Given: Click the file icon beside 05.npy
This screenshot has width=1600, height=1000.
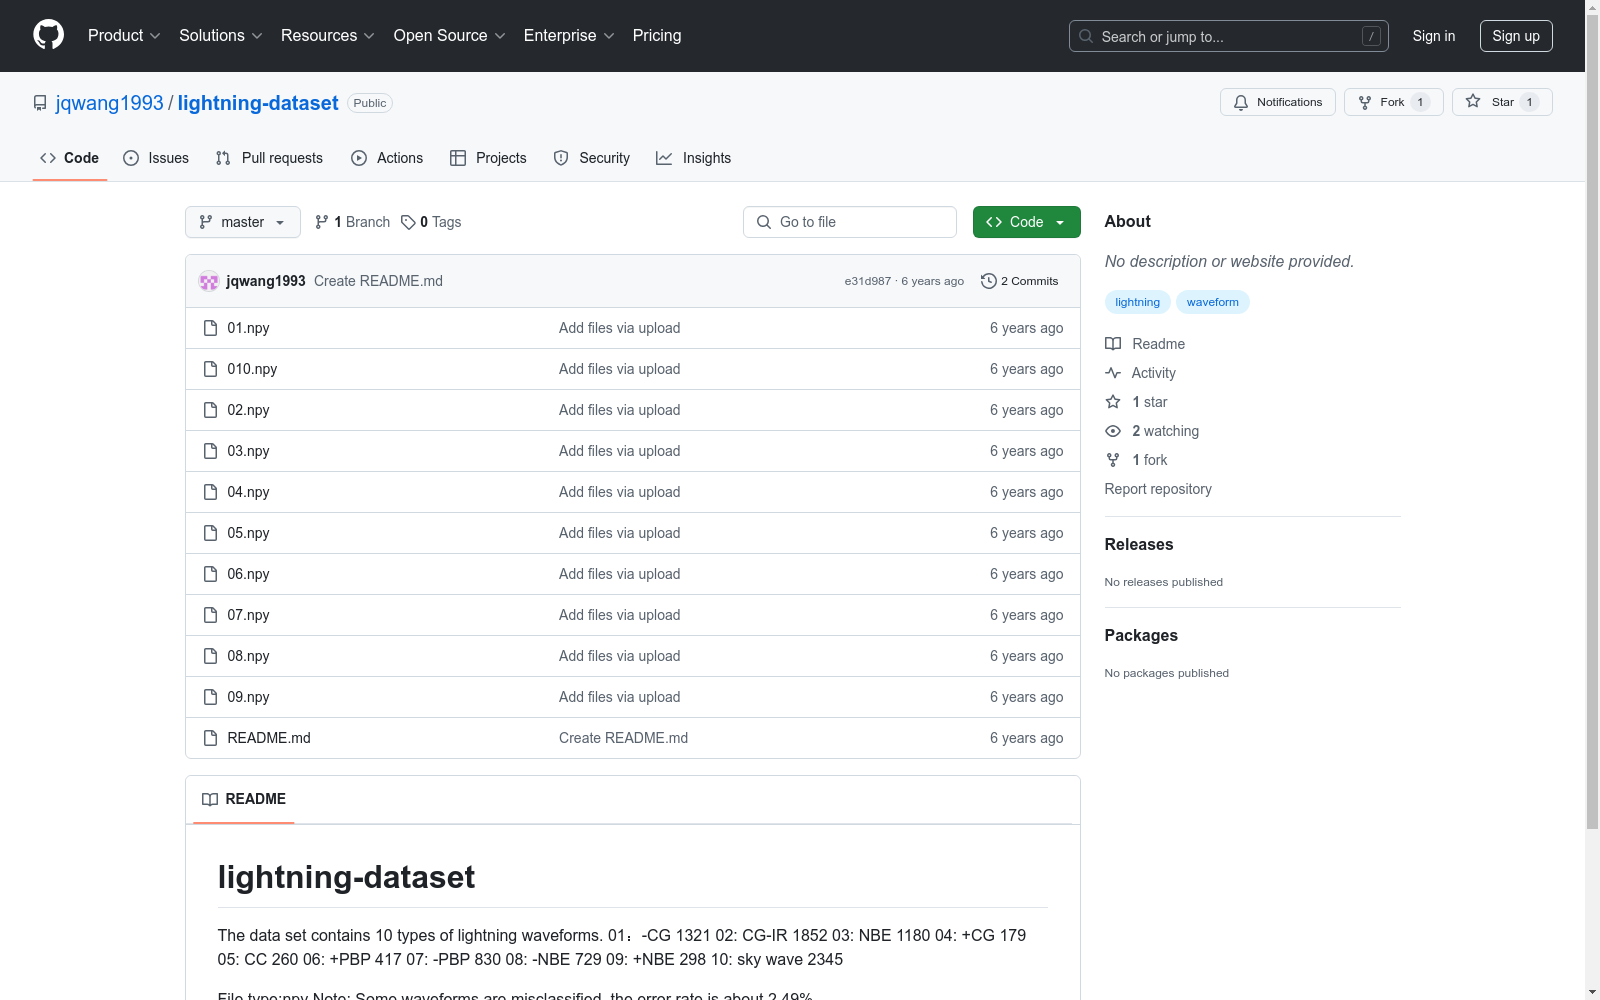Looking at the screenshot, I should point(210,533).
